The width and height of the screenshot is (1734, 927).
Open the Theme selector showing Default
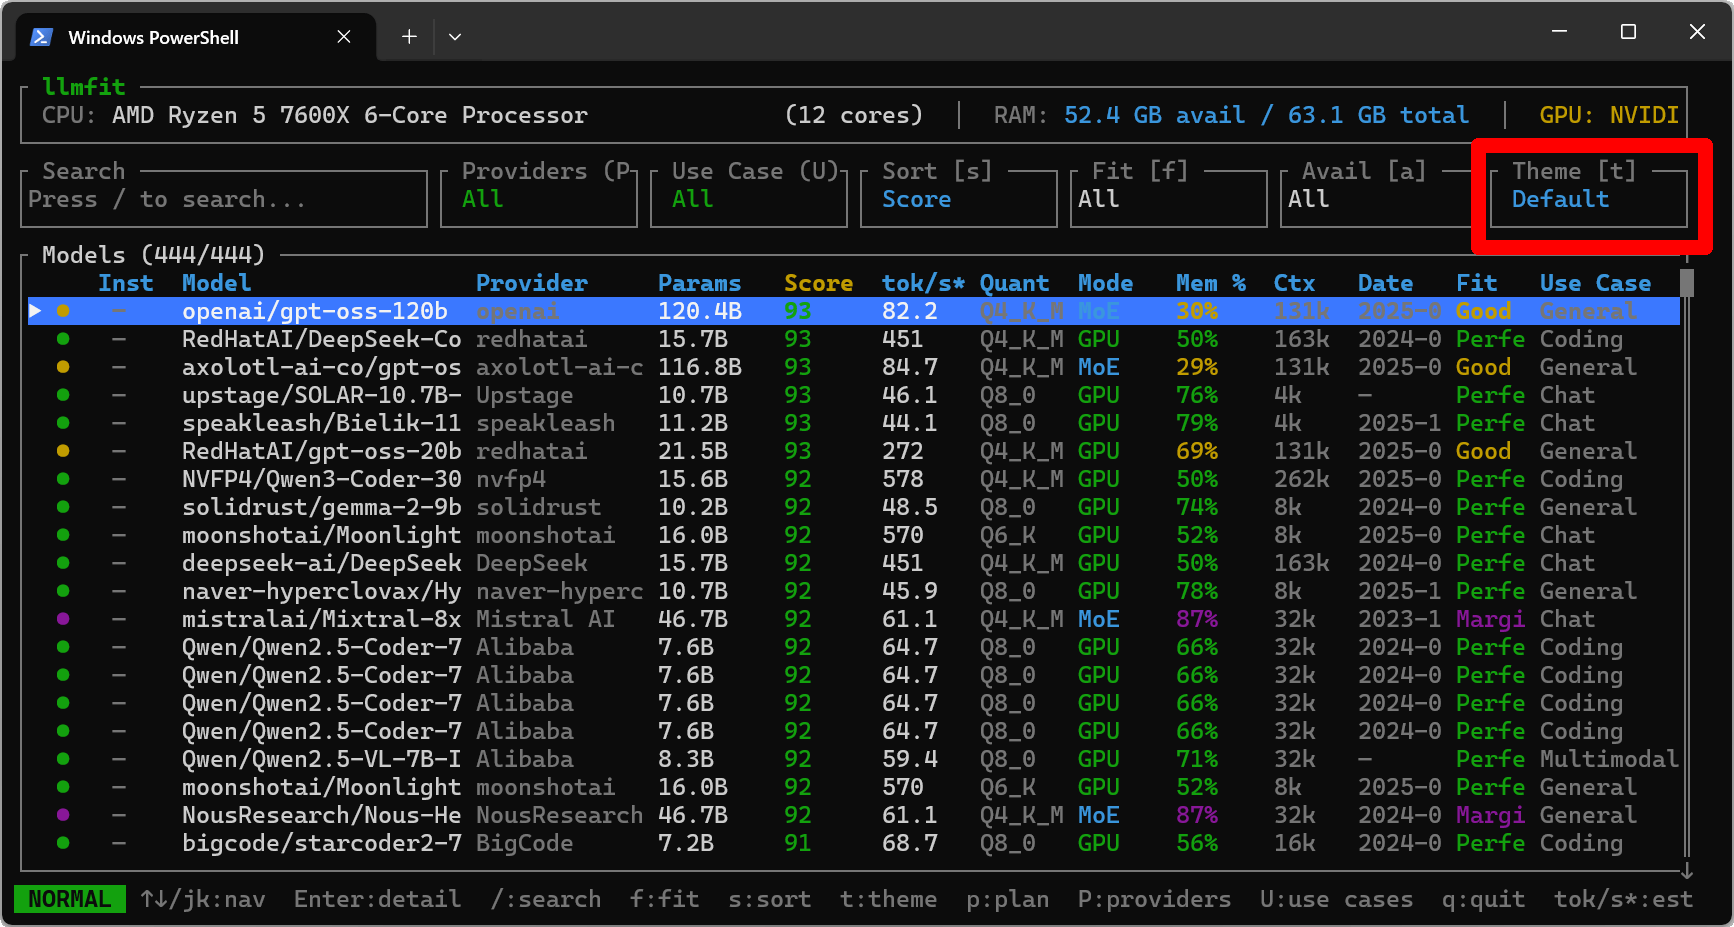point(1560,199)
